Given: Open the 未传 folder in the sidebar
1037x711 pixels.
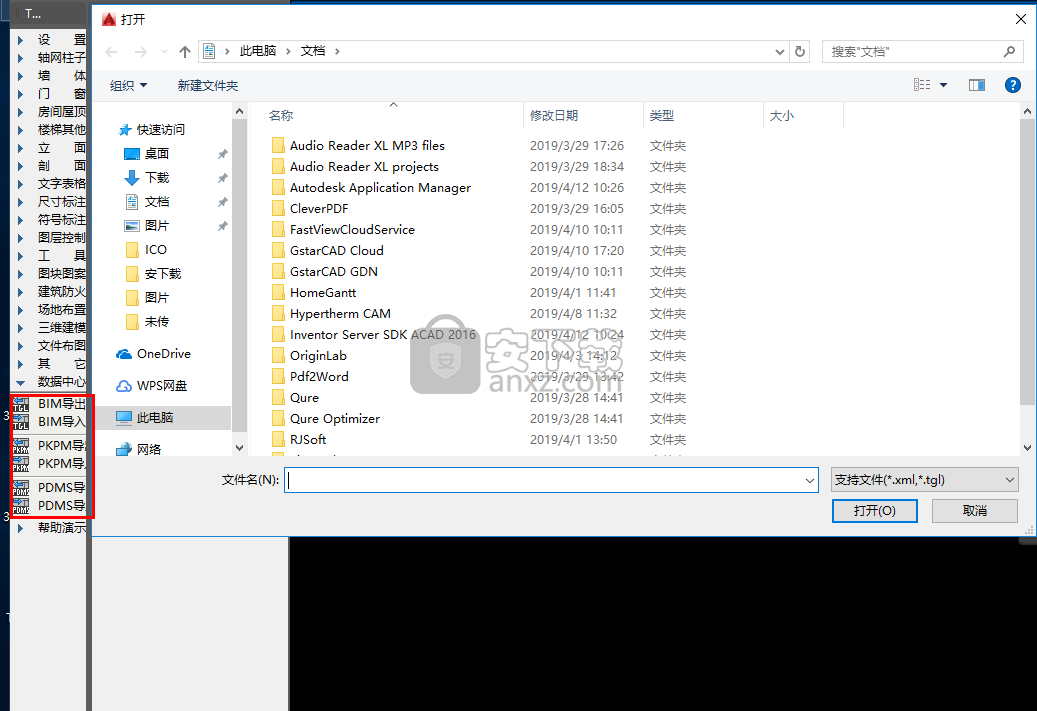Looking at the screenshot, I should (147, 321).
